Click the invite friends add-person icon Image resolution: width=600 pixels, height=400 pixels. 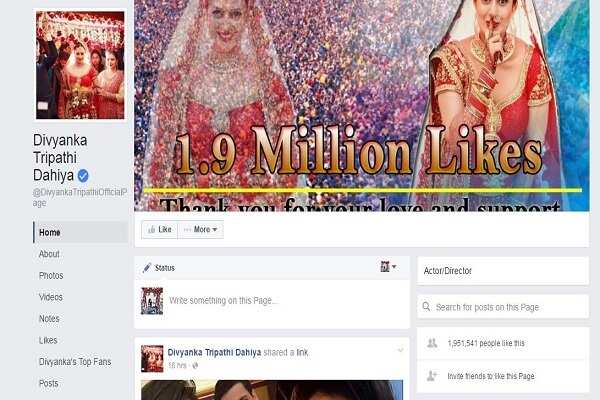coord(432,375)
